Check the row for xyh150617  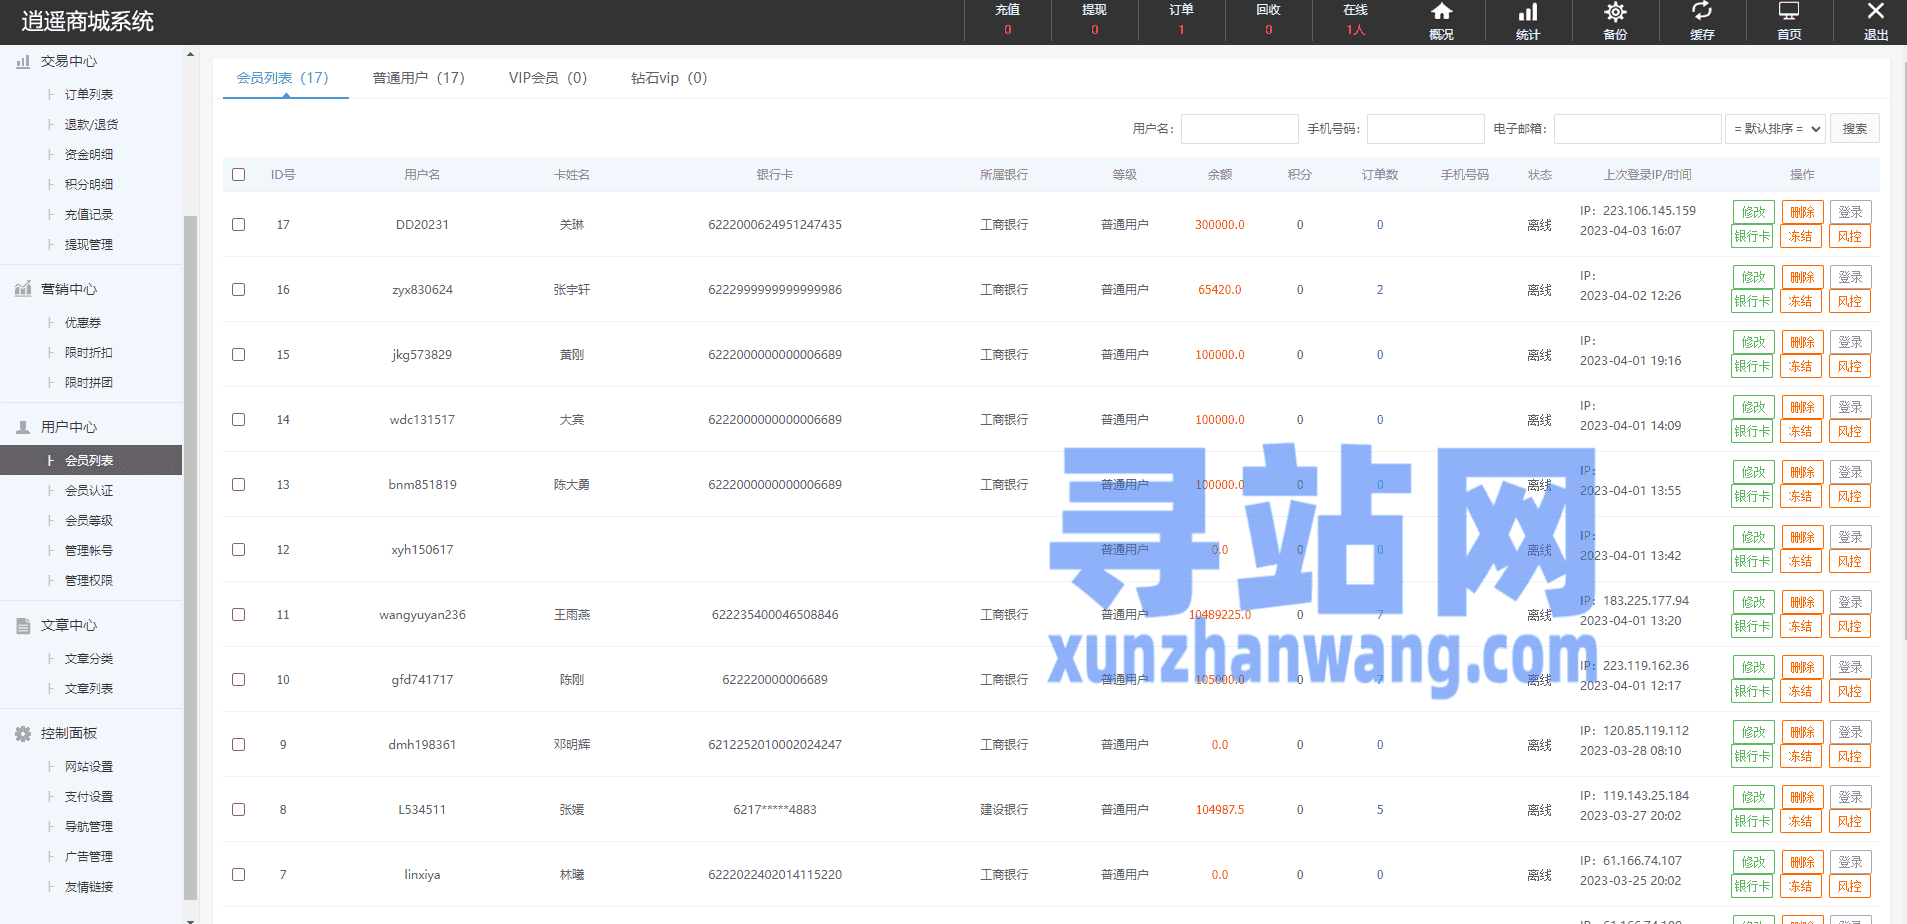coord(238,549)
